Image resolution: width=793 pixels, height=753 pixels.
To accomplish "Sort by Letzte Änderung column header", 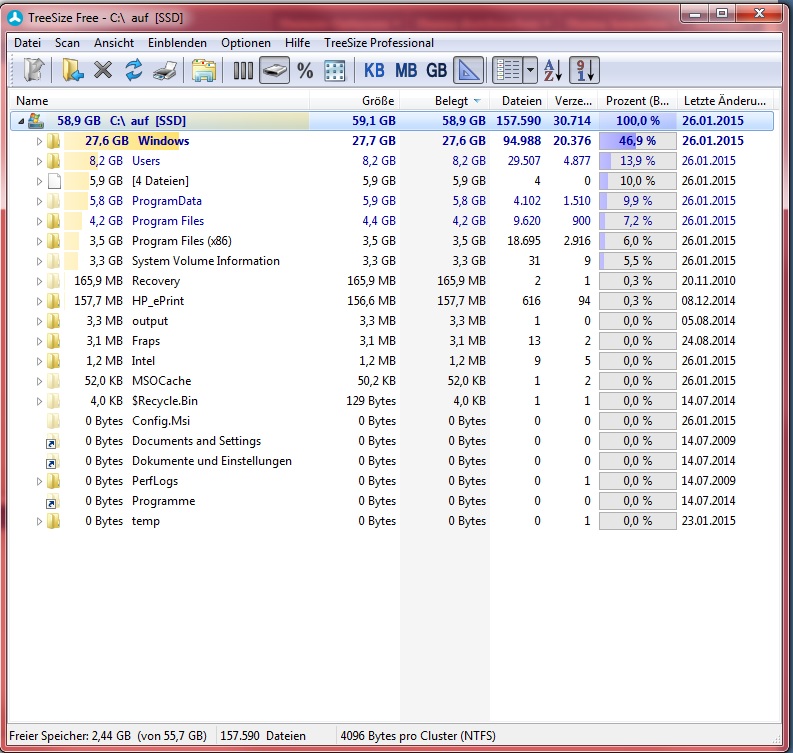I will point(724,101).
